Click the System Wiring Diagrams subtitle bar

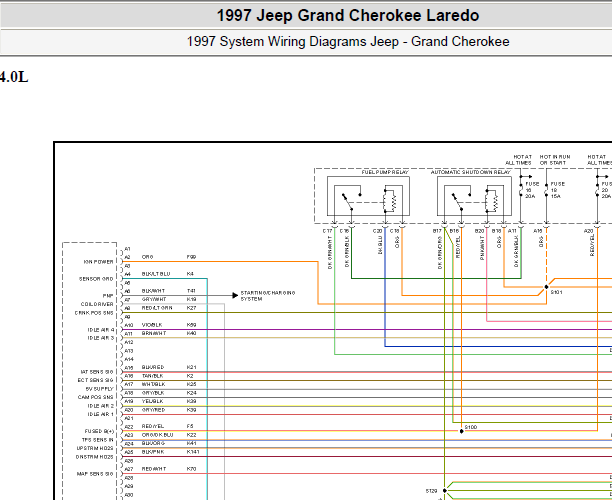pyautogui.click(x=306, y=42)
